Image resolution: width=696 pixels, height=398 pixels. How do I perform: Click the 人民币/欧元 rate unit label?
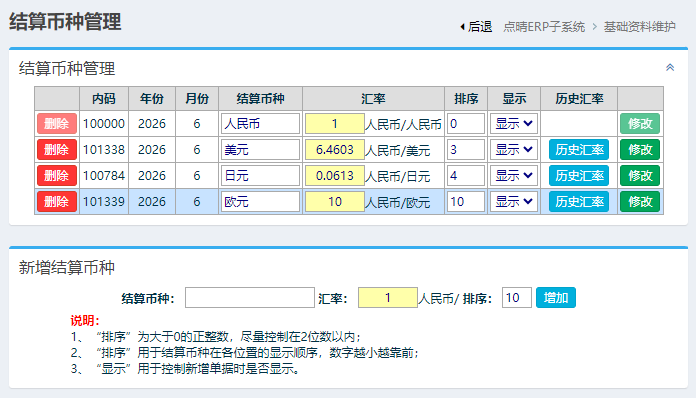[x=398, y=202]
